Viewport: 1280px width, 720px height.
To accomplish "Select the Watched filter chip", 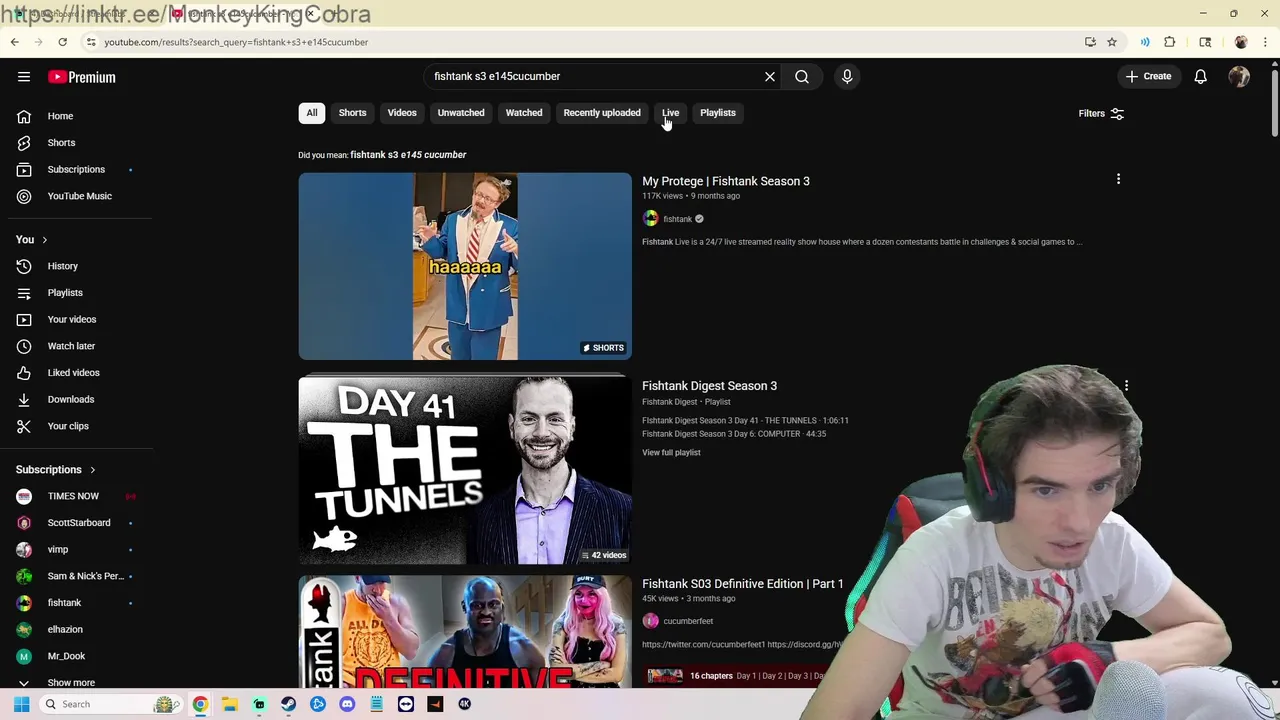I will click(x=524, y=113).
